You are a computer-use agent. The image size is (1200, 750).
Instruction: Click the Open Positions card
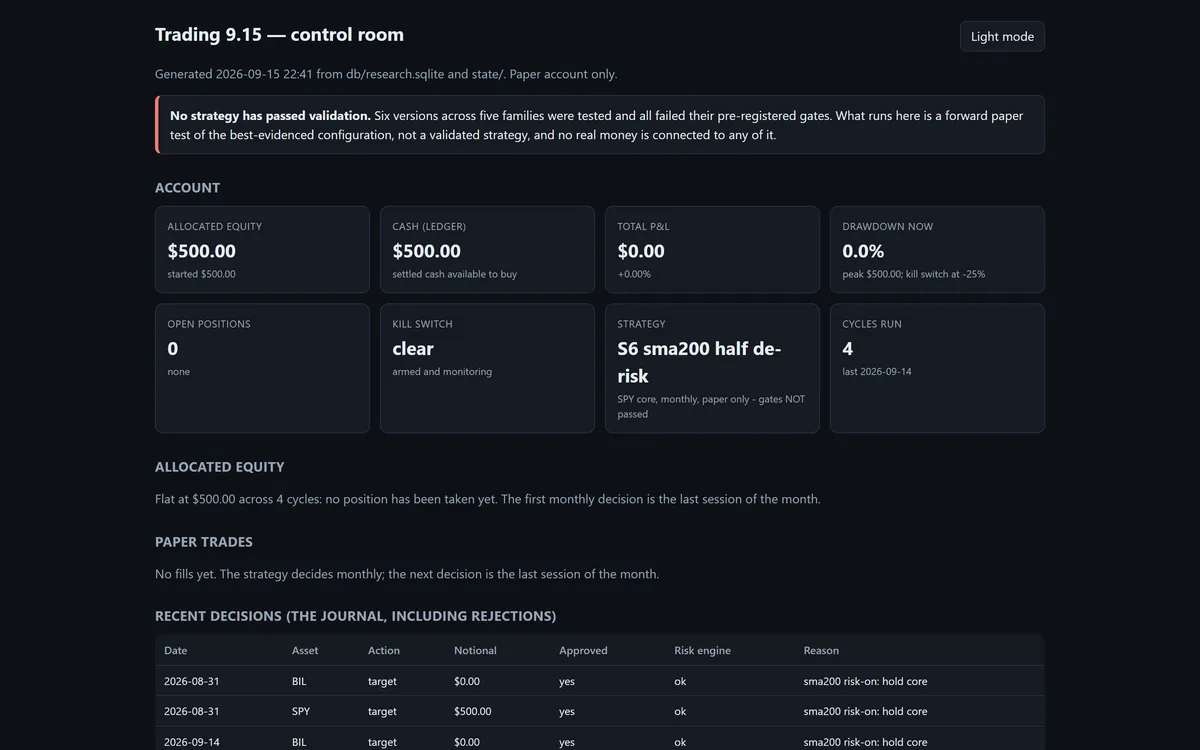pos(262,368)
